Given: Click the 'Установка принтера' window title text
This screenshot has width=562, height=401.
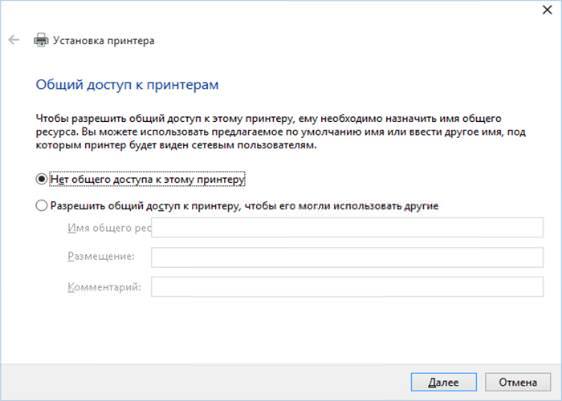Looking at the screenshot, I should coord(104,40).
